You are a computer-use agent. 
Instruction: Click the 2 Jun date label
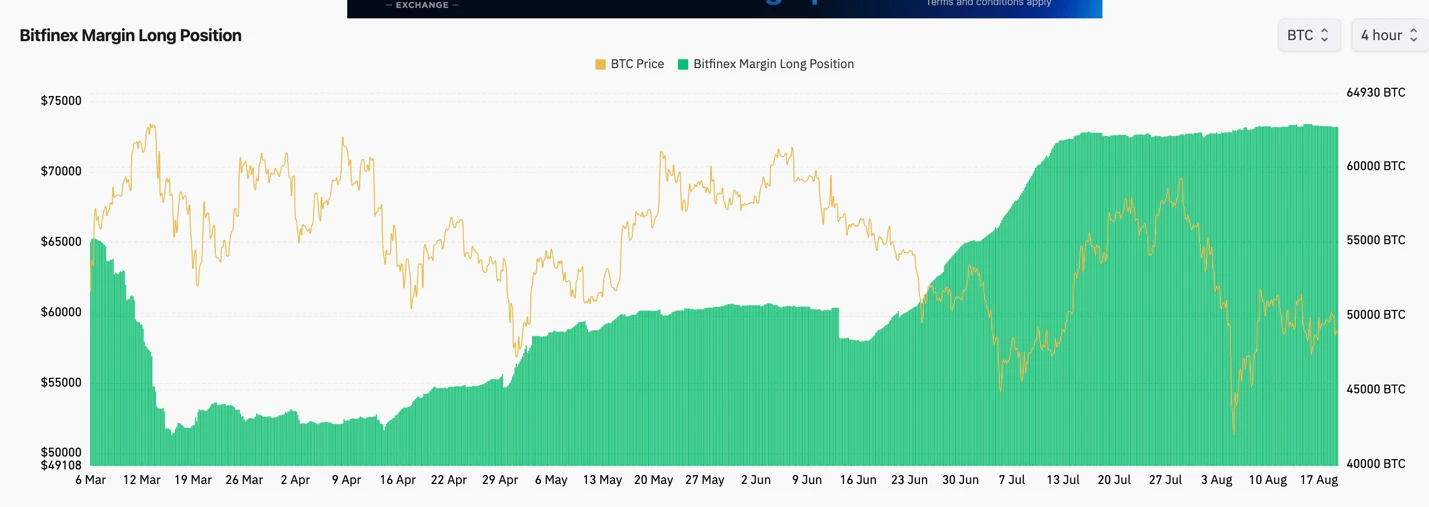point(756,480)
